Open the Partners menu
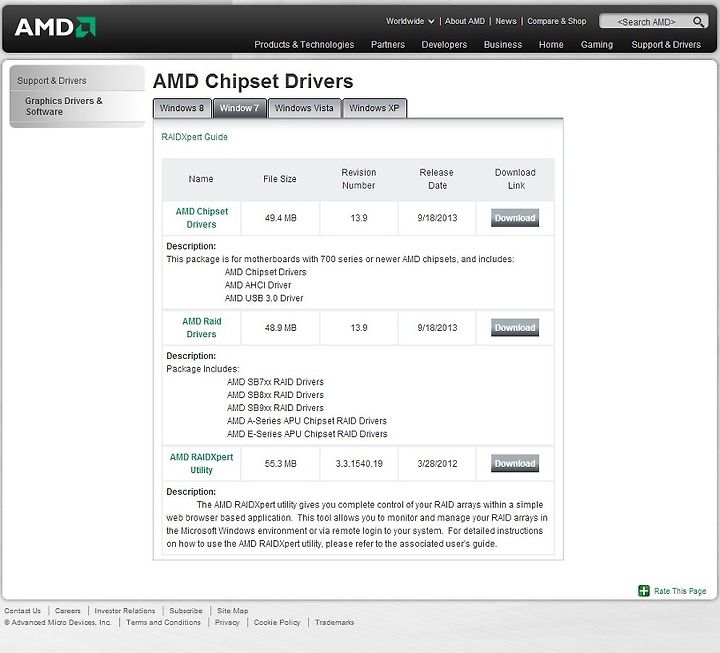The image size is (720, 653). pyautogui.click(x=388, y=45)
